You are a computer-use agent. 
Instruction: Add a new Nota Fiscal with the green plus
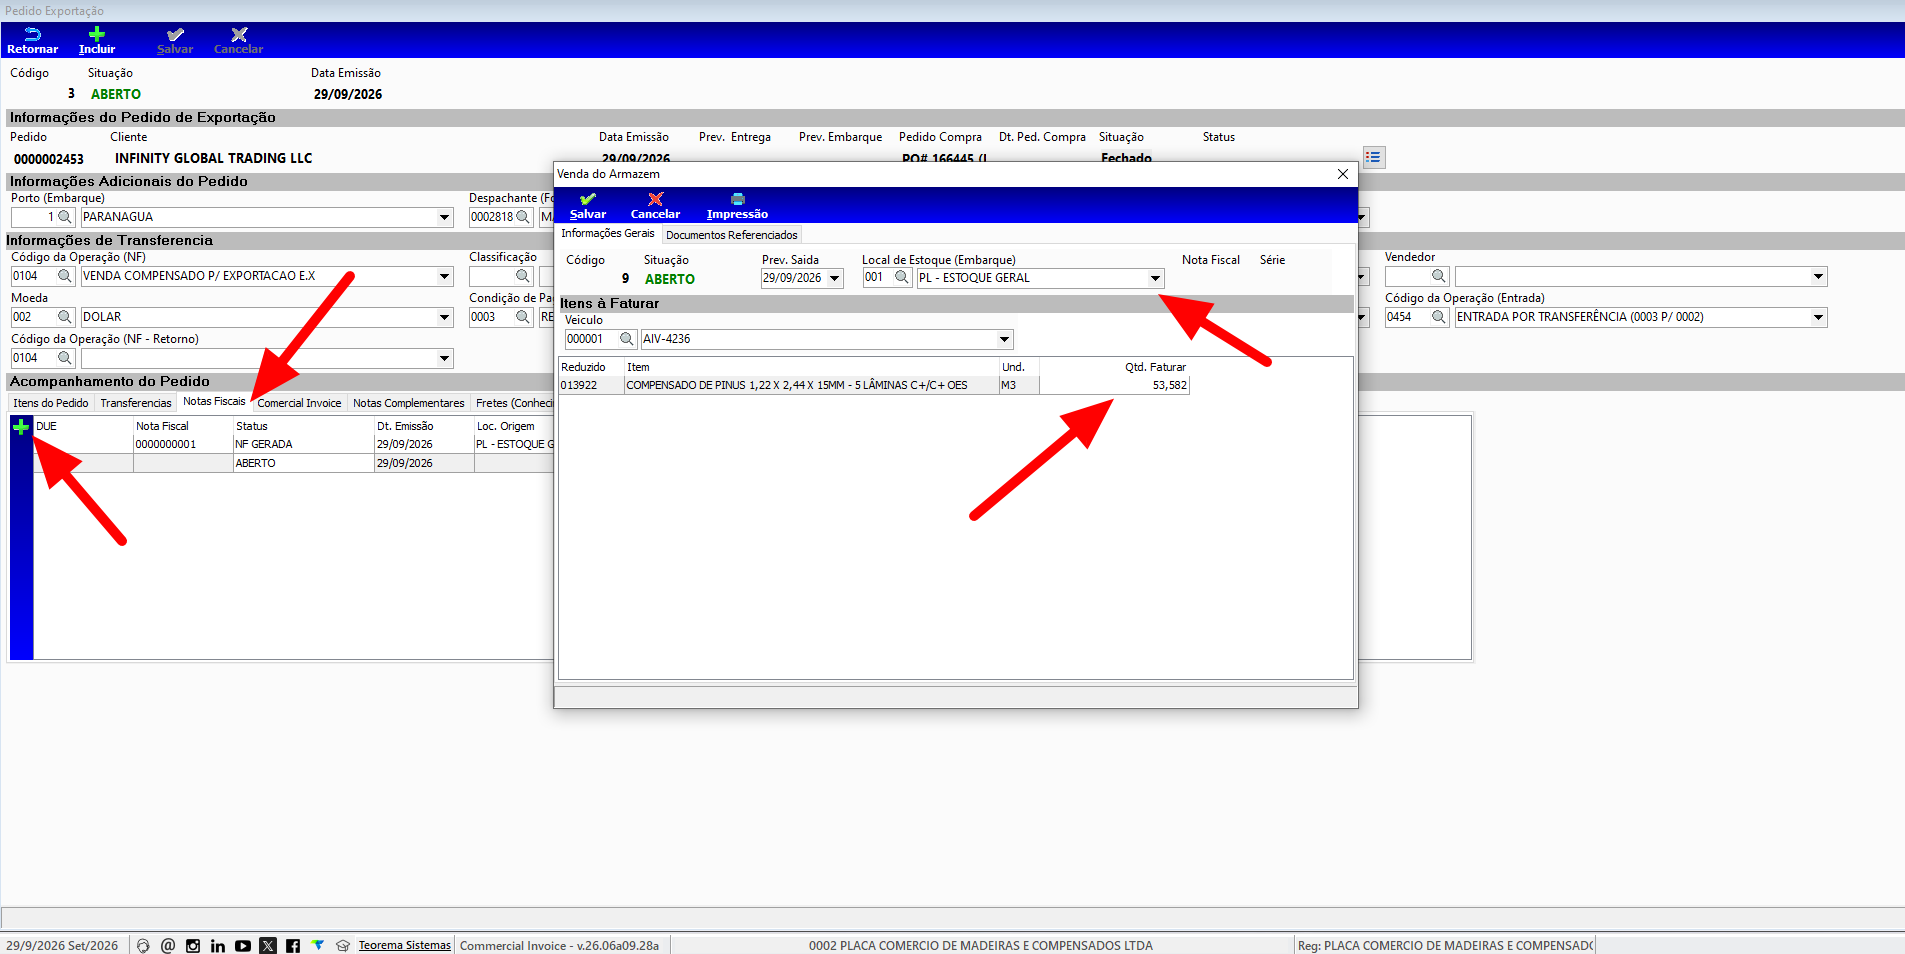pos(21,427)
